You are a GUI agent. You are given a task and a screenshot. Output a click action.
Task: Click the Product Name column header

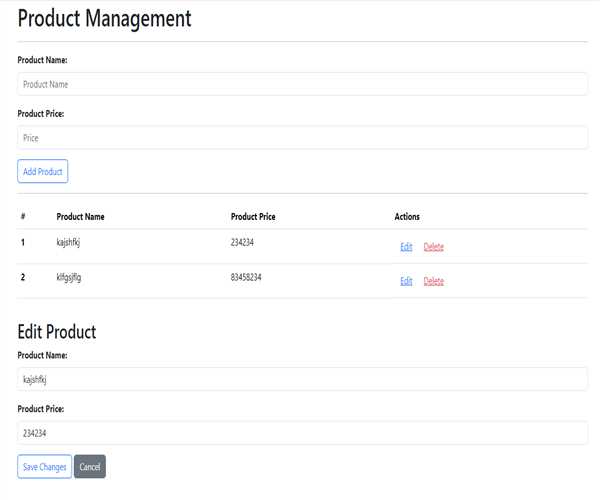coord(80,216)
